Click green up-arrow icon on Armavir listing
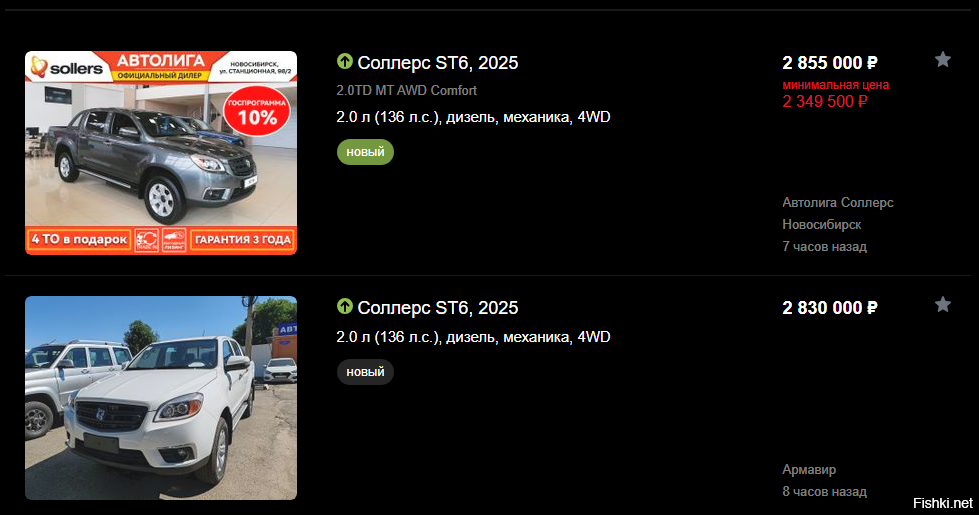The height and width of the screenshot is (515, 979). 345,306
